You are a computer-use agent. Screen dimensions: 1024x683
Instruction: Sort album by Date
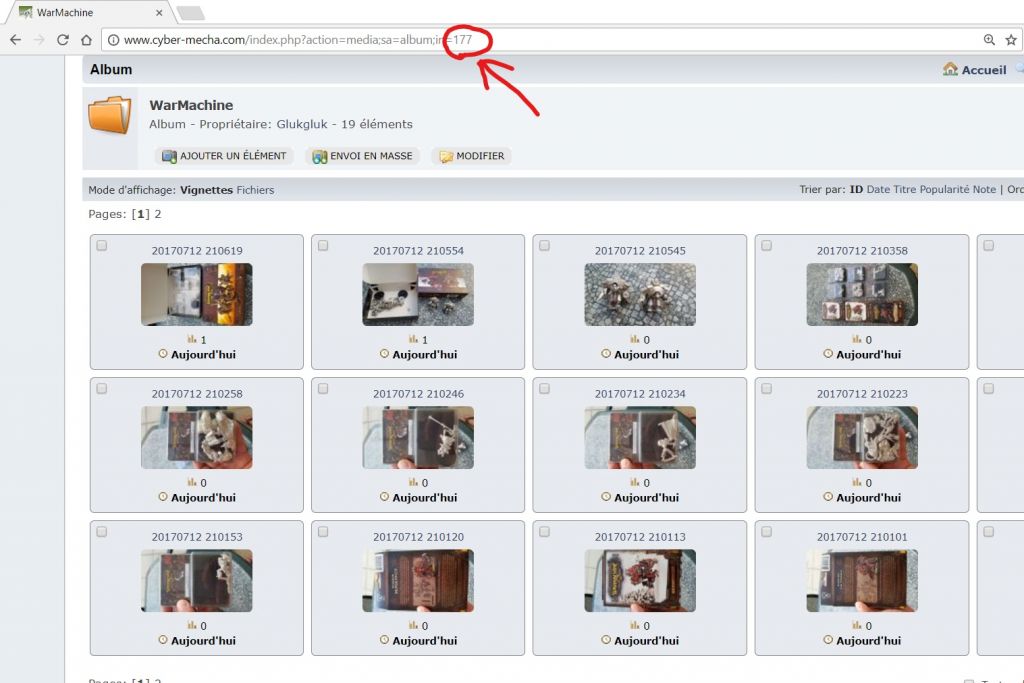pos(878,189)
